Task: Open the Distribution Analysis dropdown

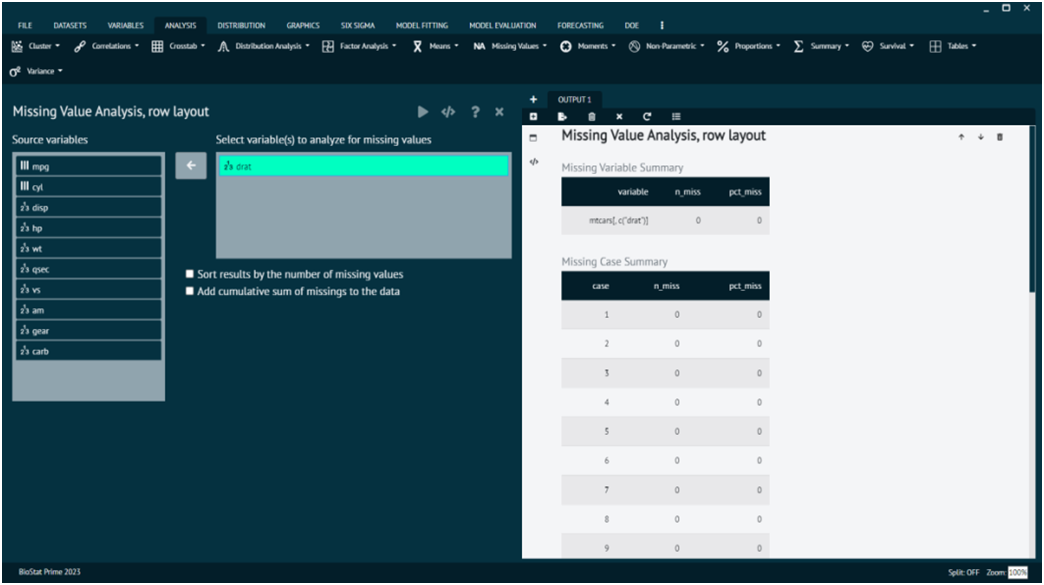Action: pyautogui.click(x=264, y=46)
